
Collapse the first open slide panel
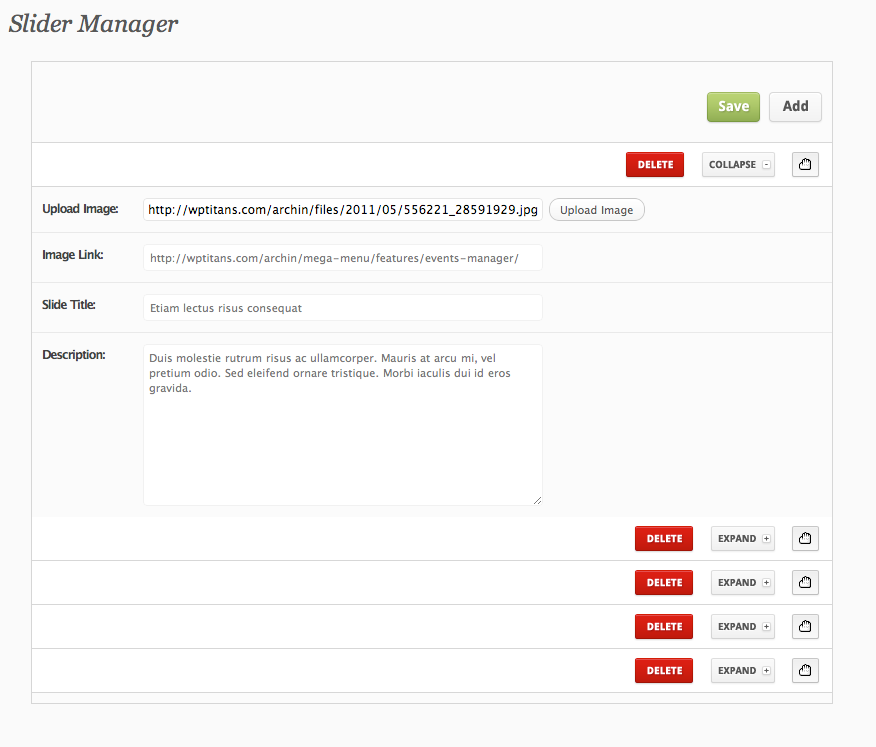[x=738, y=165]
